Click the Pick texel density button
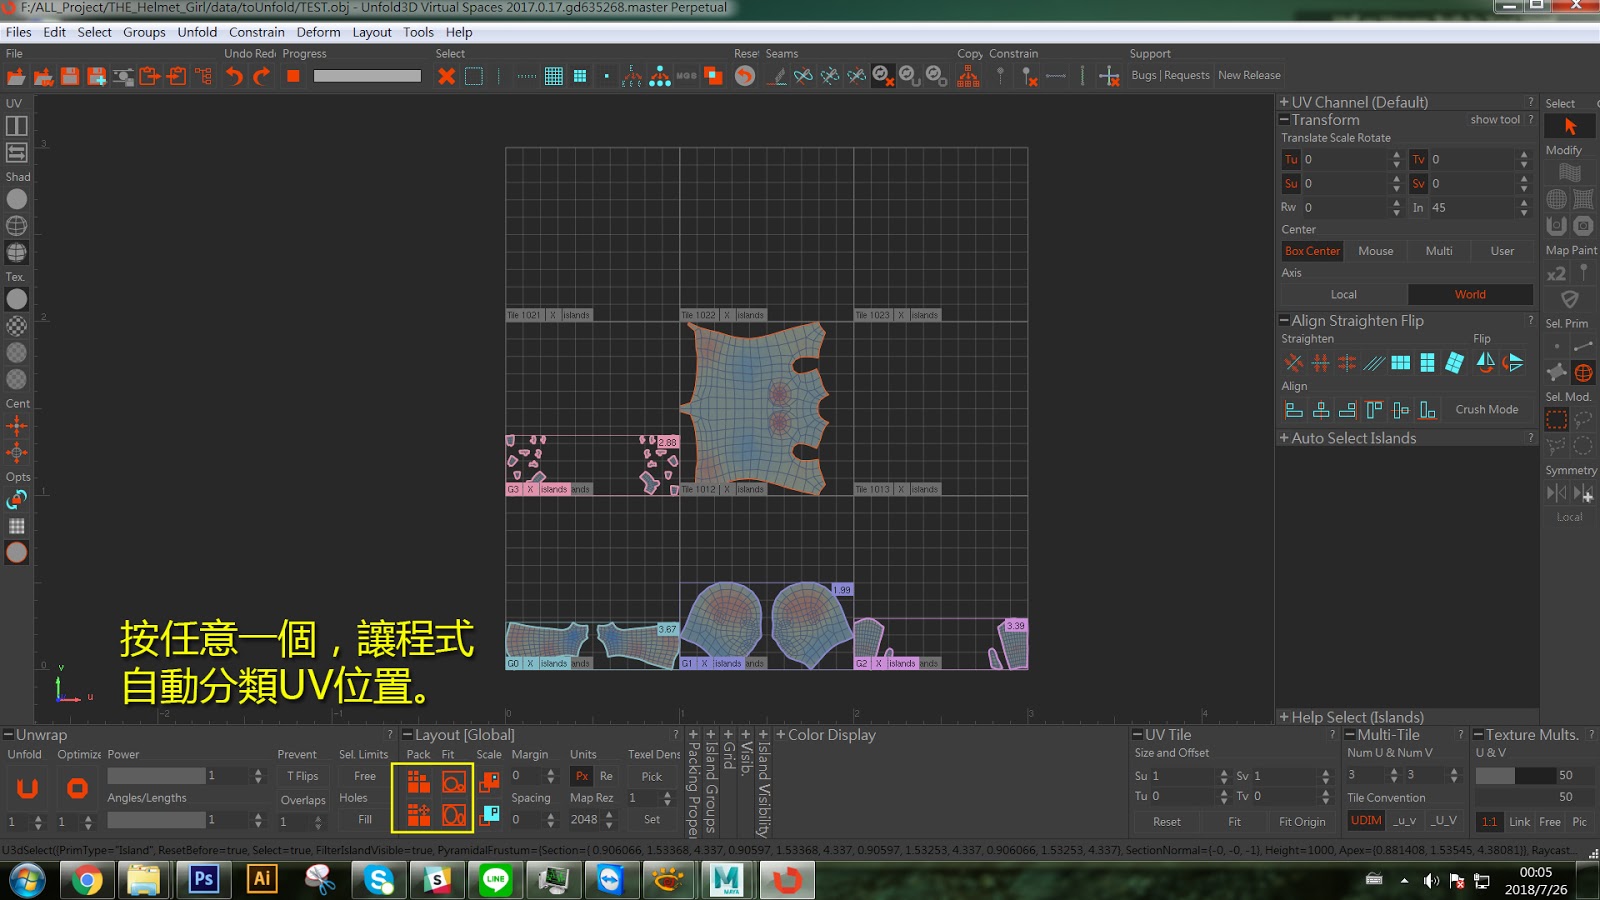 652,777
